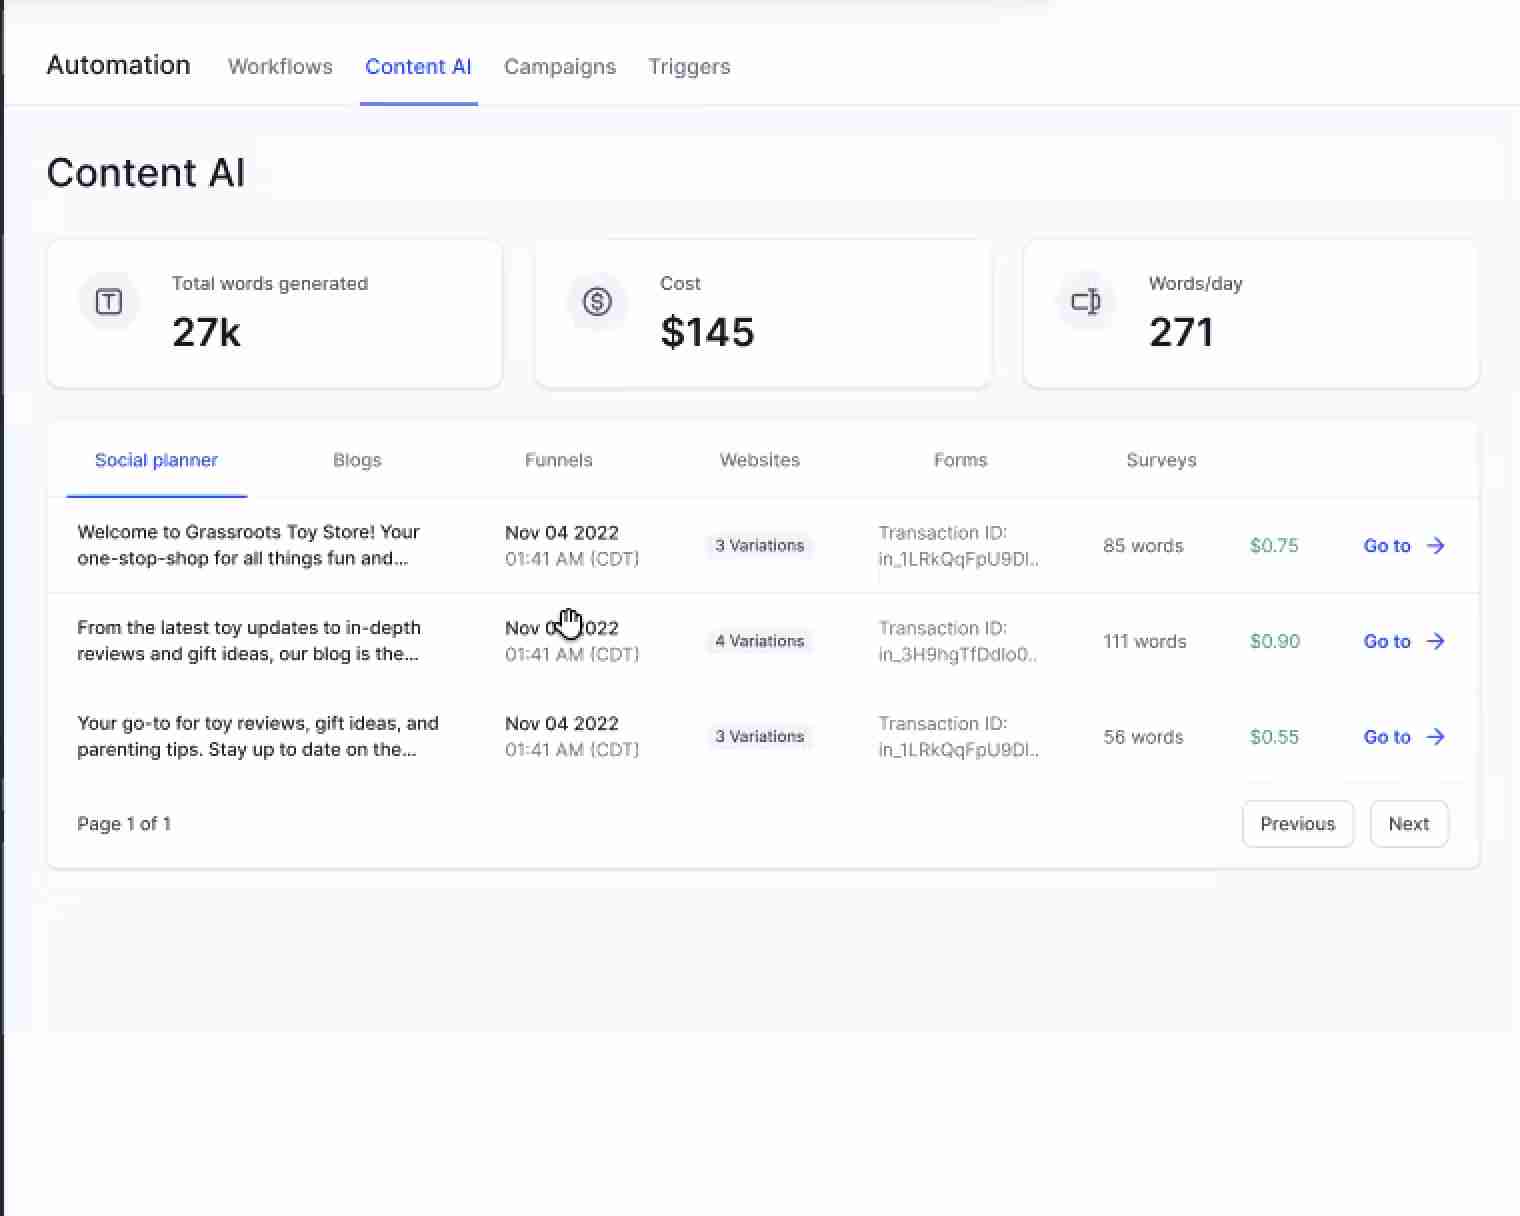Click the $145 cost value

[707, 332]
